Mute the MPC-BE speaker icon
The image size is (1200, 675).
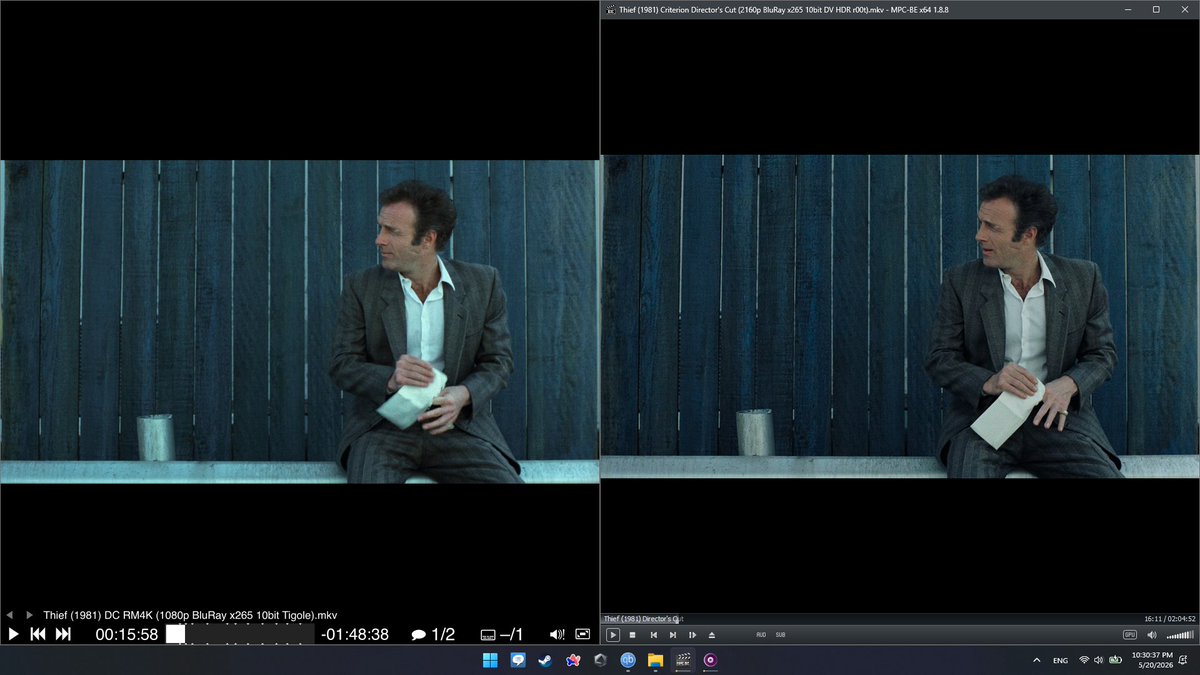1152,634
